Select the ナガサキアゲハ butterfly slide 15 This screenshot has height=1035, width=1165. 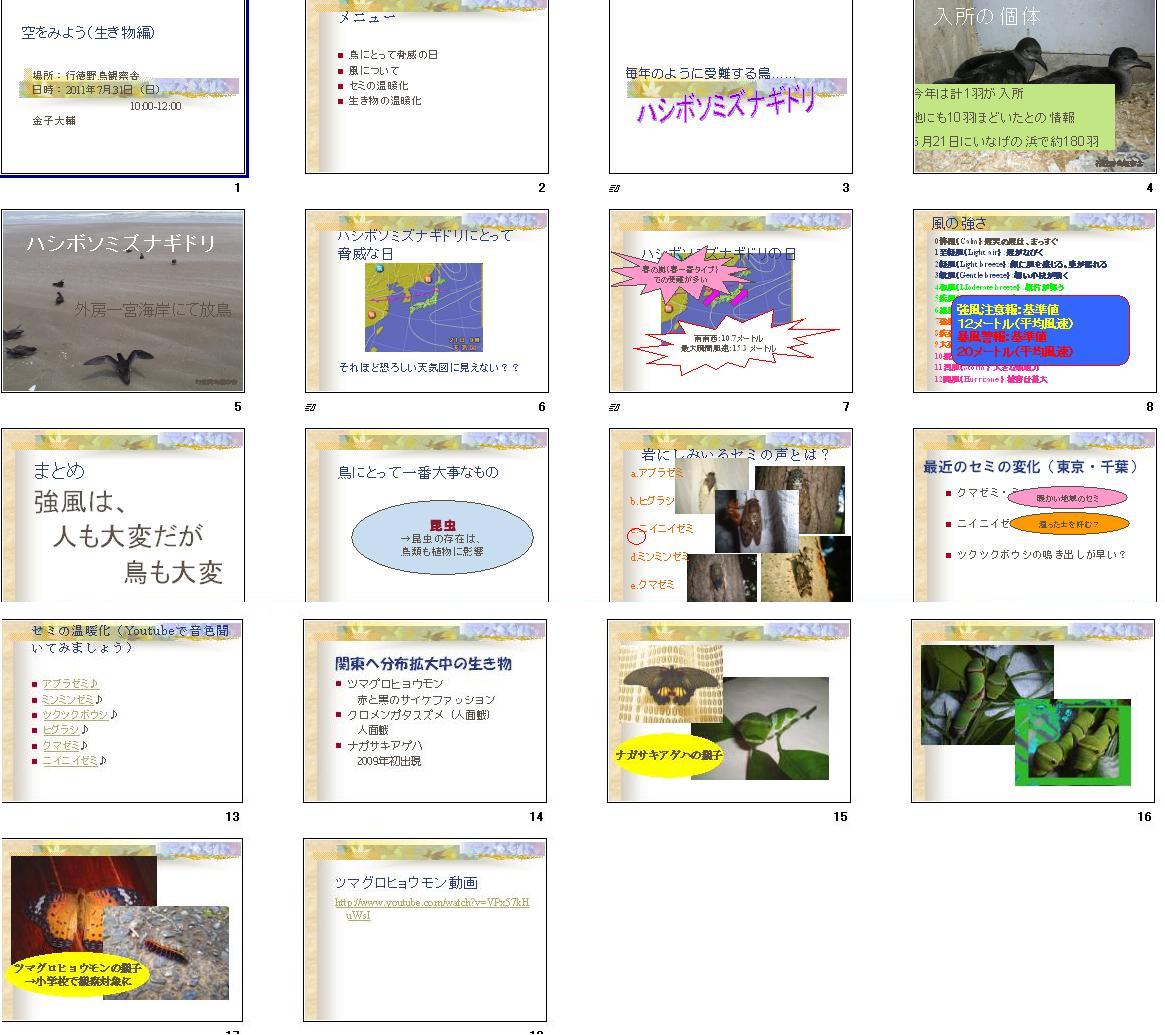pos(729,711)
